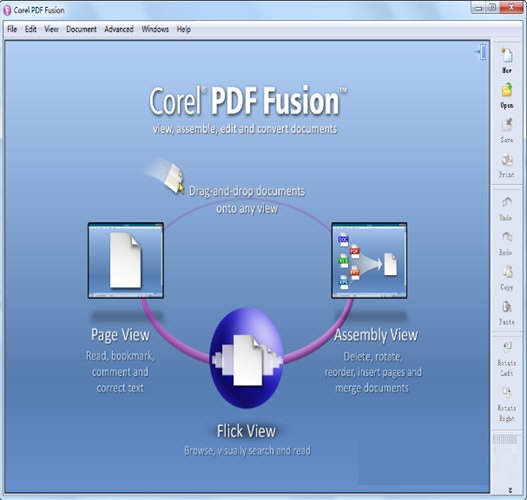Close the Corel PDF Fusion window

[512, 8]
